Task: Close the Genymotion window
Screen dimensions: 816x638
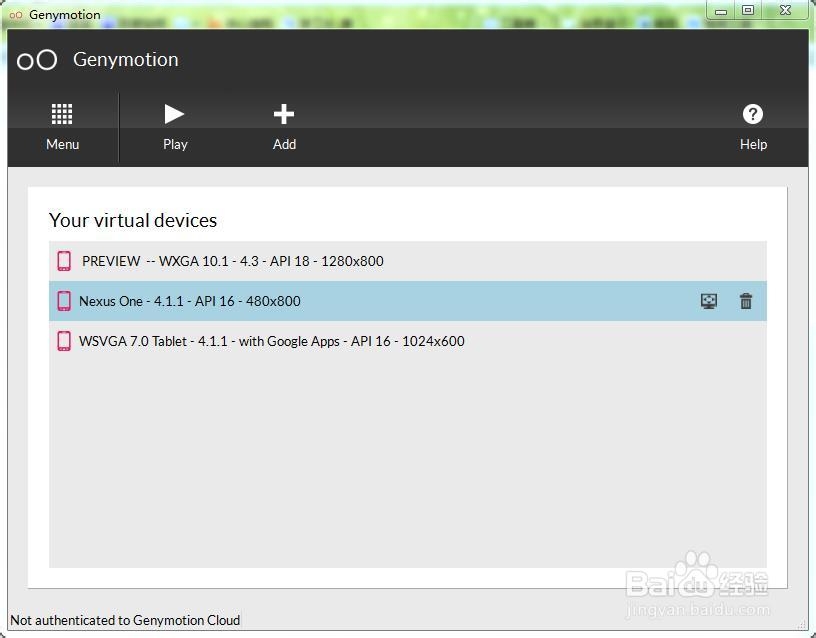Action: tap(785, 10)
